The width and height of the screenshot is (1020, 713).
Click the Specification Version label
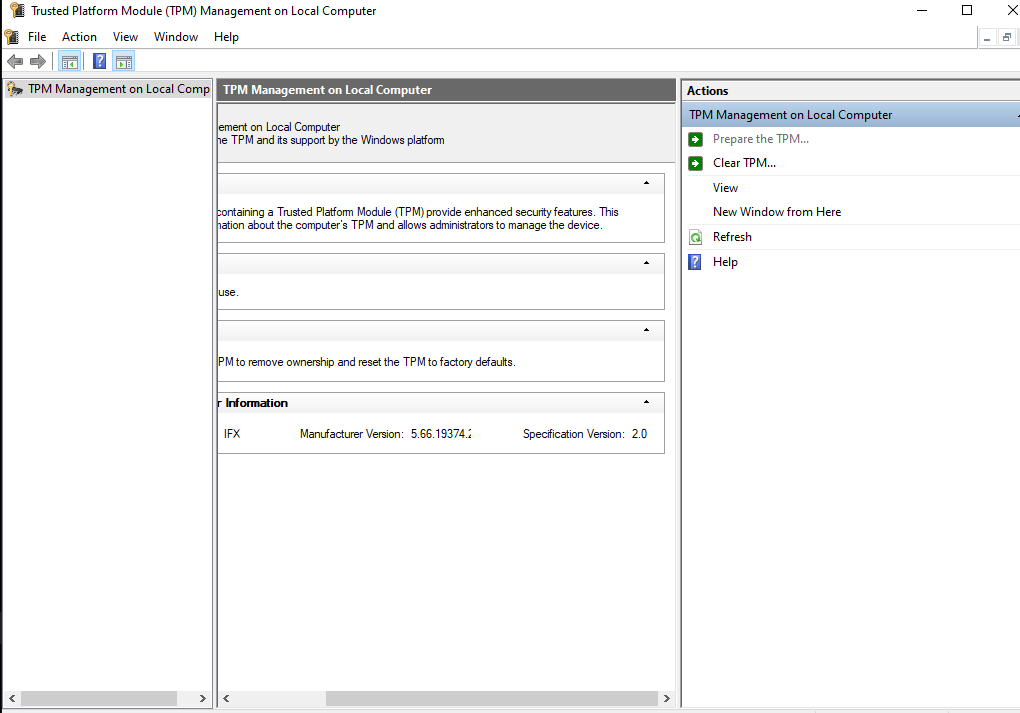(x=574, y=434)
